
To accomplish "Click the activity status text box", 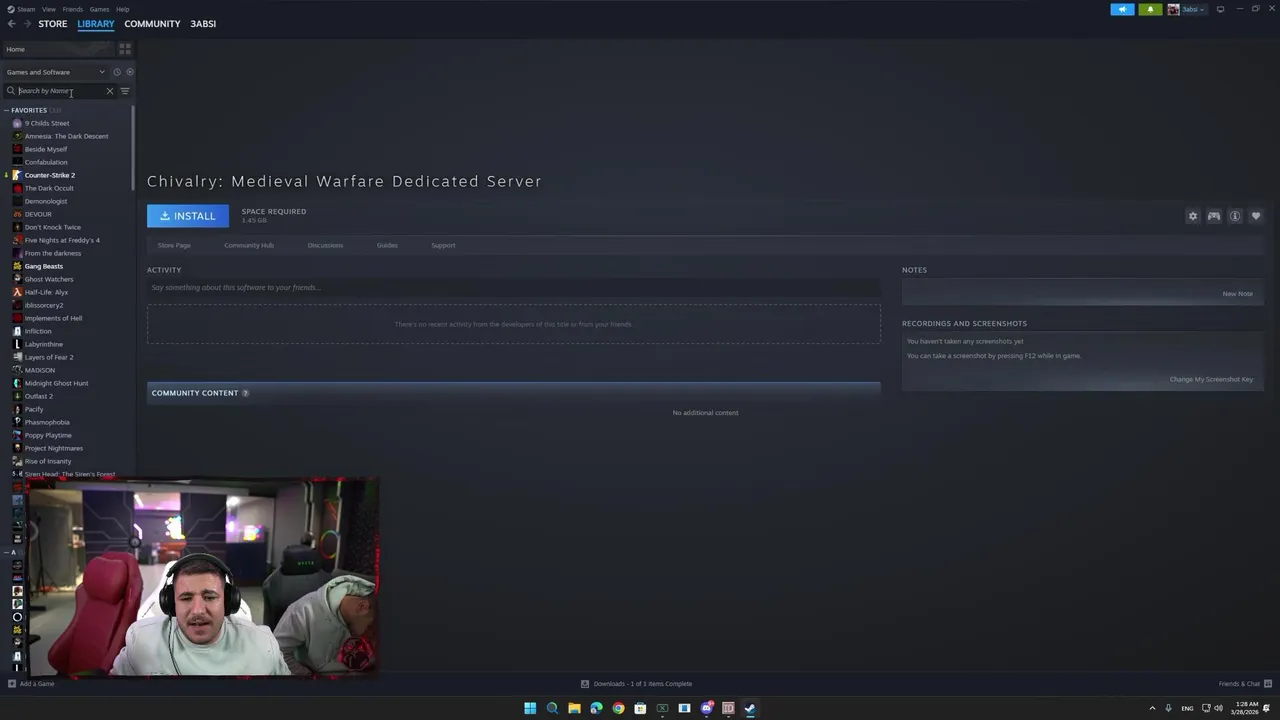I will pos(514,288).
